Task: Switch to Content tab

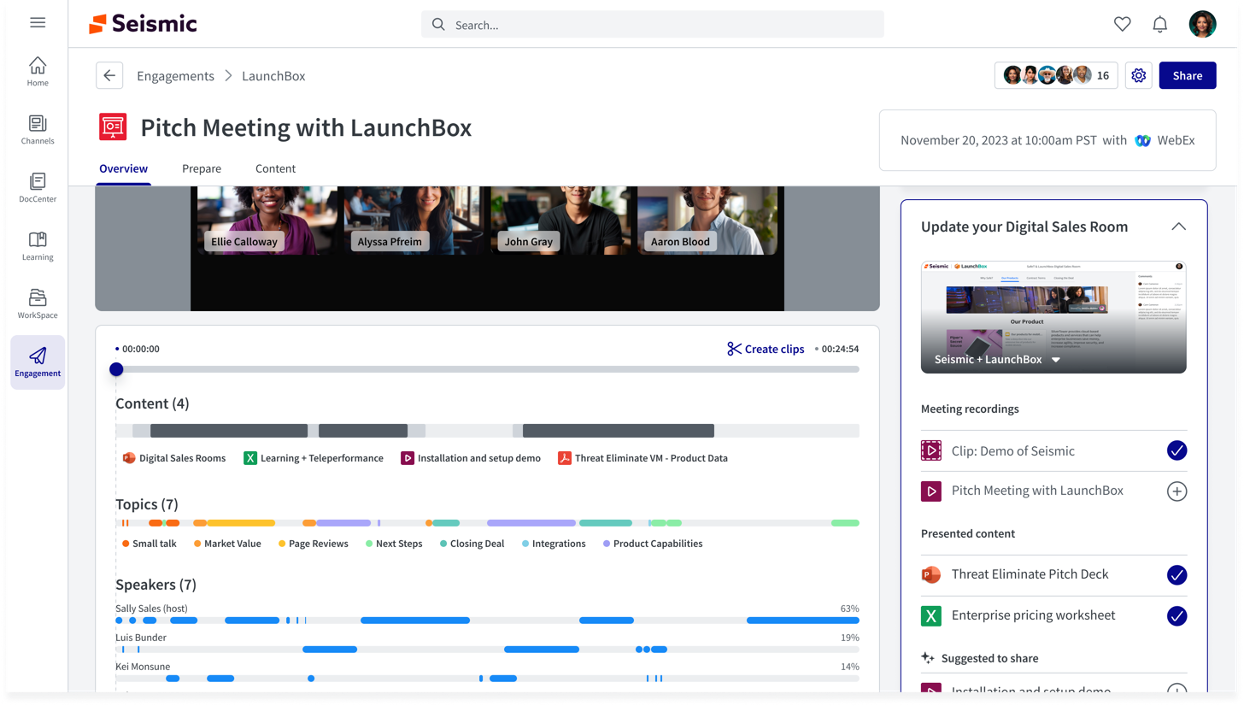Action: (275, 169)
